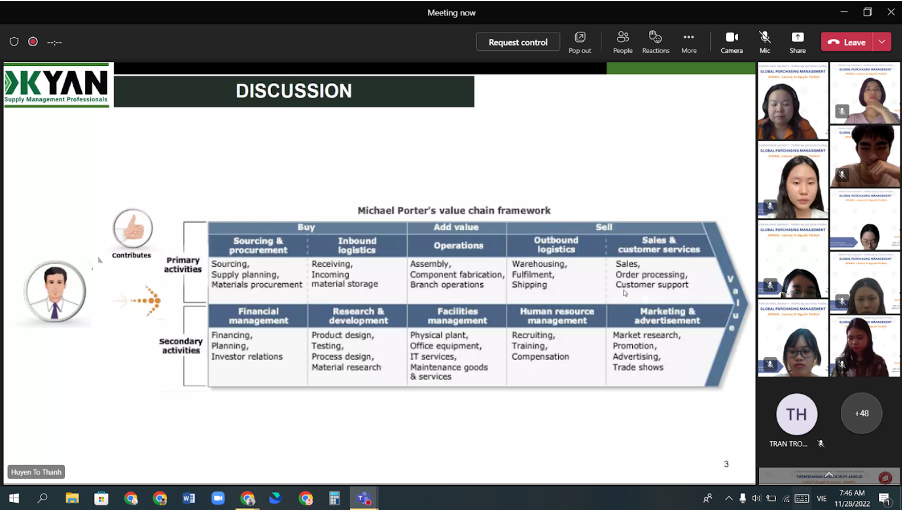Image resolution: width=902 pixels, height=510 pixels.
Task: Open Microsoft Store from the taskbar
Action: coord(101,498)
